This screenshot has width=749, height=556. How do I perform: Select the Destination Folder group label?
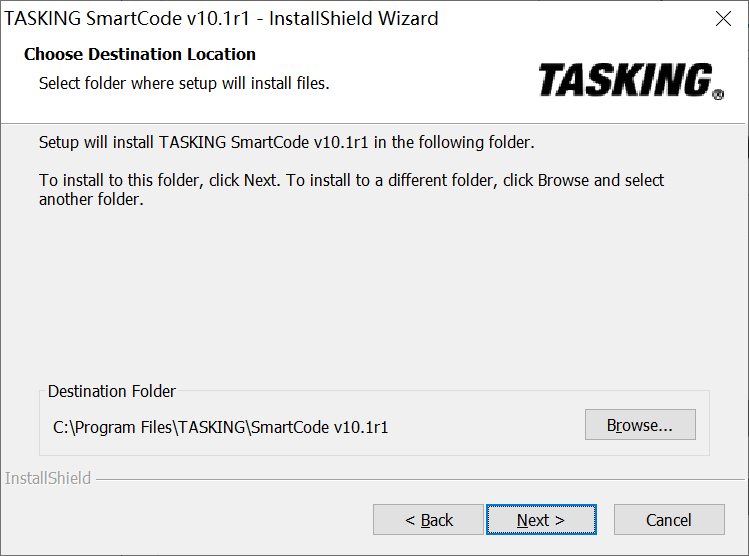click(x=112, y=391)
